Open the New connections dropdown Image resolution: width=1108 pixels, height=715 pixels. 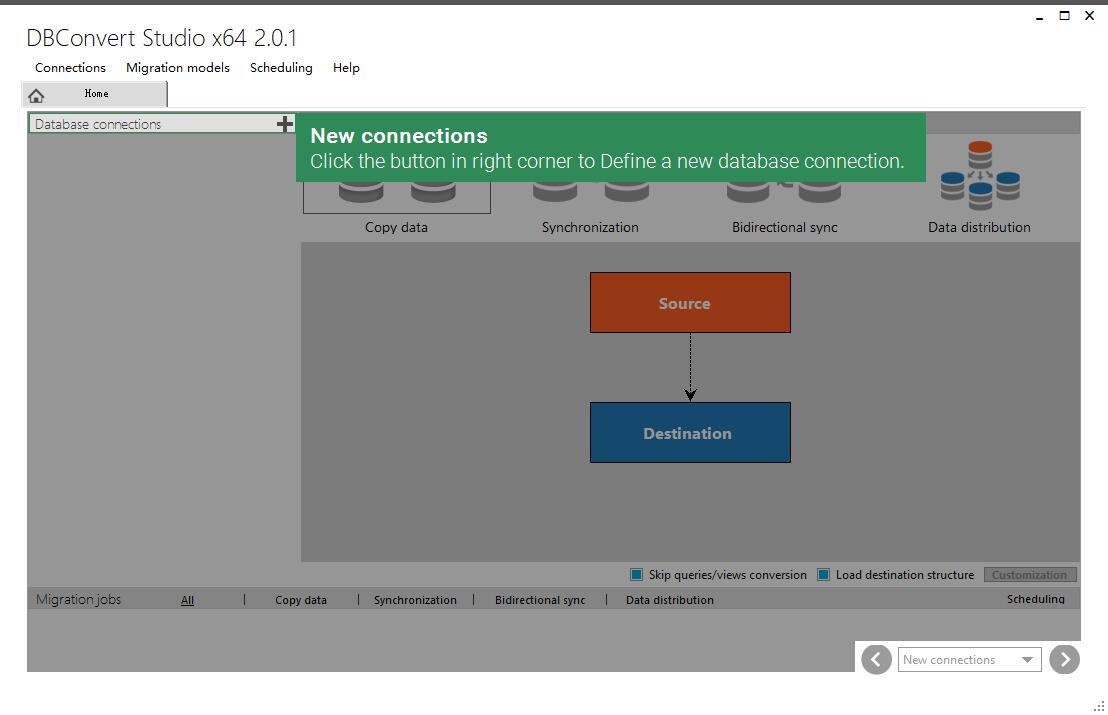pyautogui.click(x=1028, y=659)
